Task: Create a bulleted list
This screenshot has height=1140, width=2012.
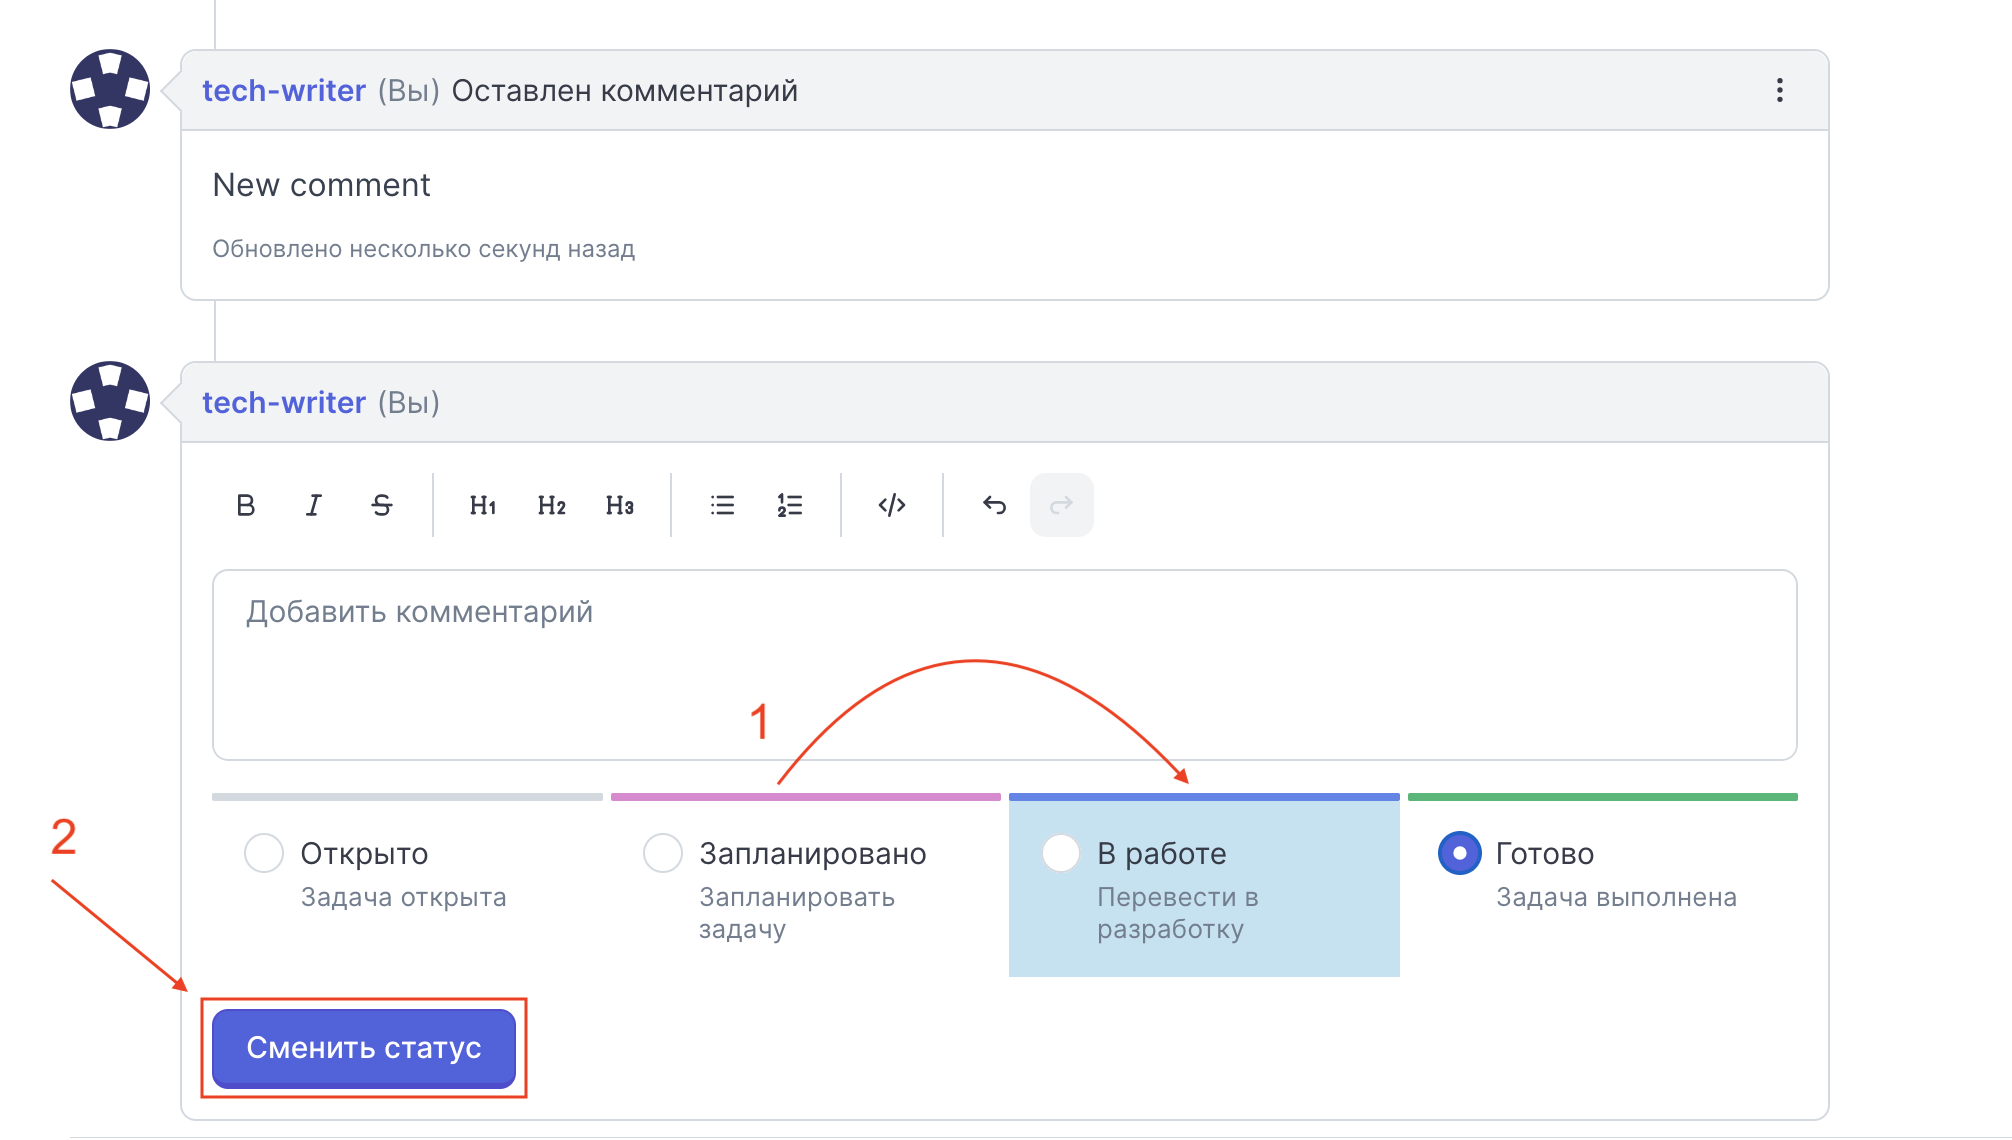Action: point(722,505)
